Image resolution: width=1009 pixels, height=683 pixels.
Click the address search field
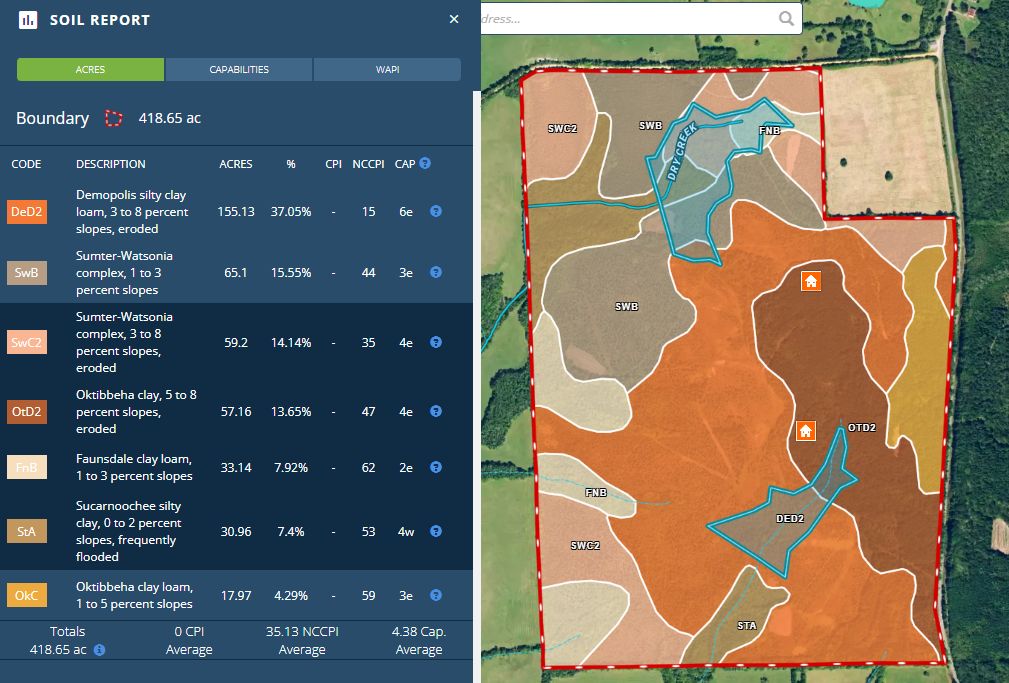click(x=620, y=18)
